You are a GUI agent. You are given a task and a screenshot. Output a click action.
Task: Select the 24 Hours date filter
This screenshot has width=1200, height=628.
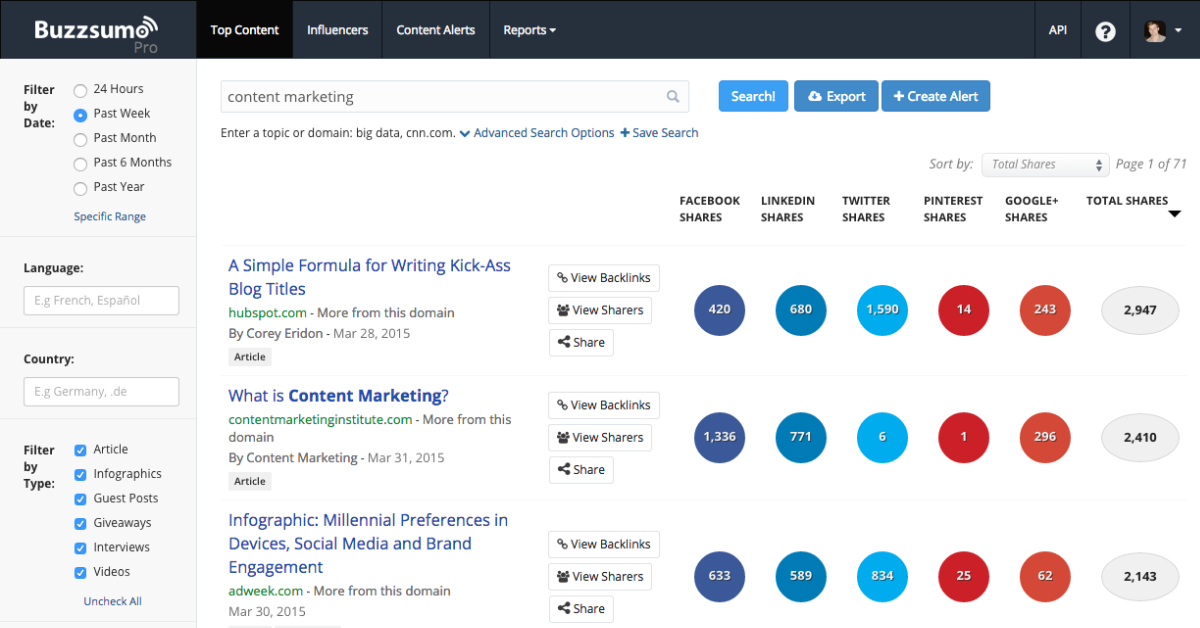tap(80, 90)
